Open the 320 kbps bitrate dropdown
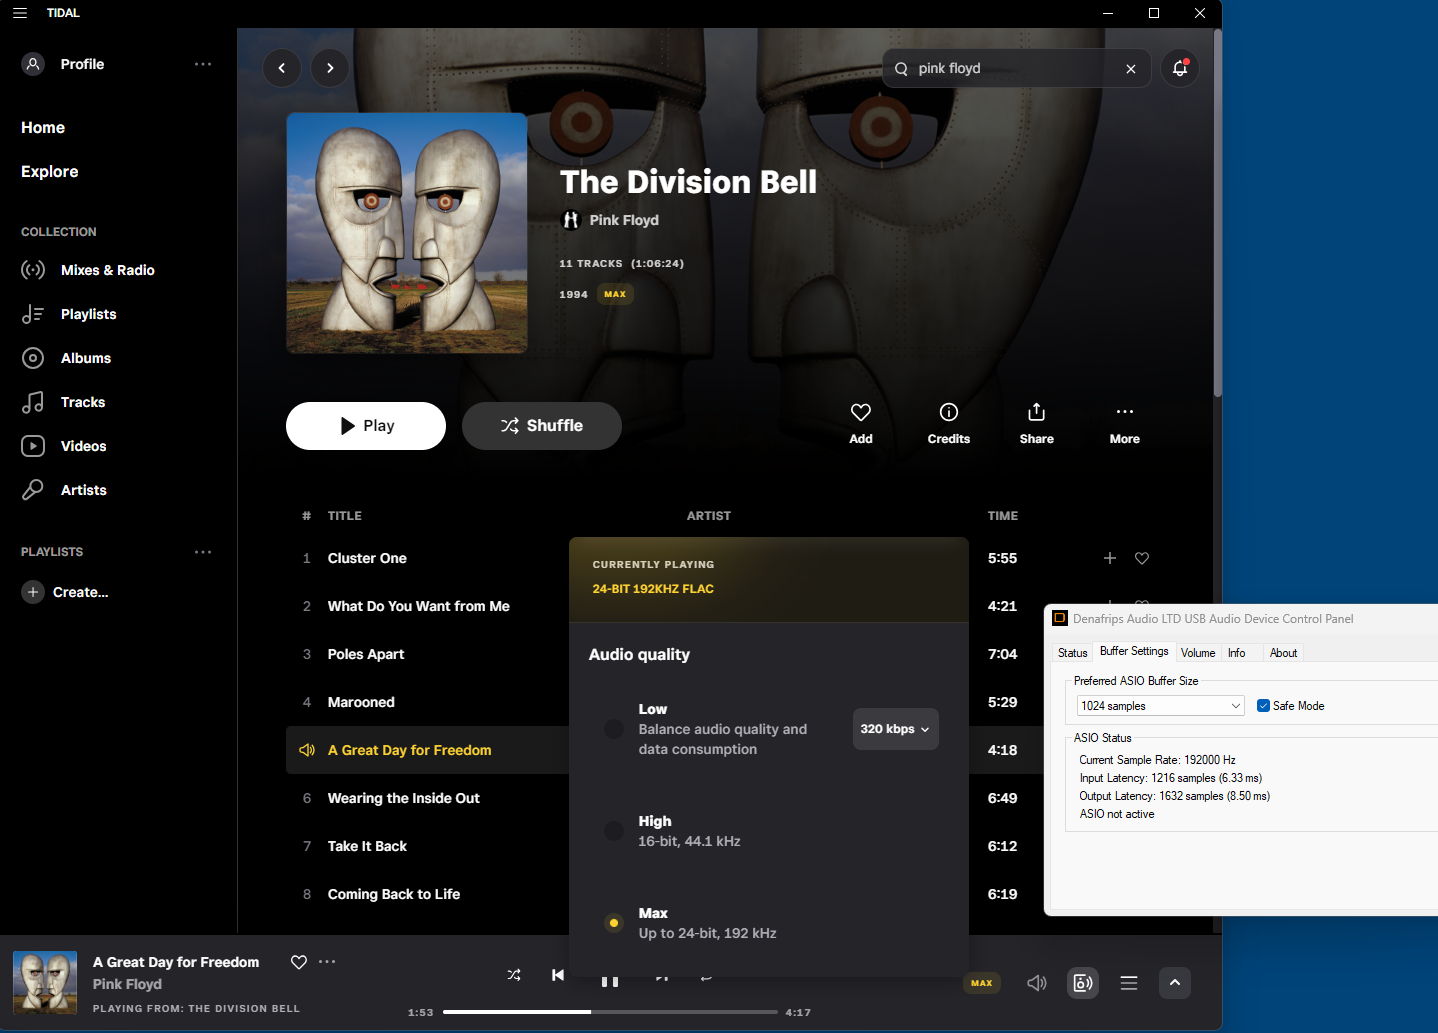Image resolution: width=1438 pixels, height=1033 pixels. pos(895,729)
